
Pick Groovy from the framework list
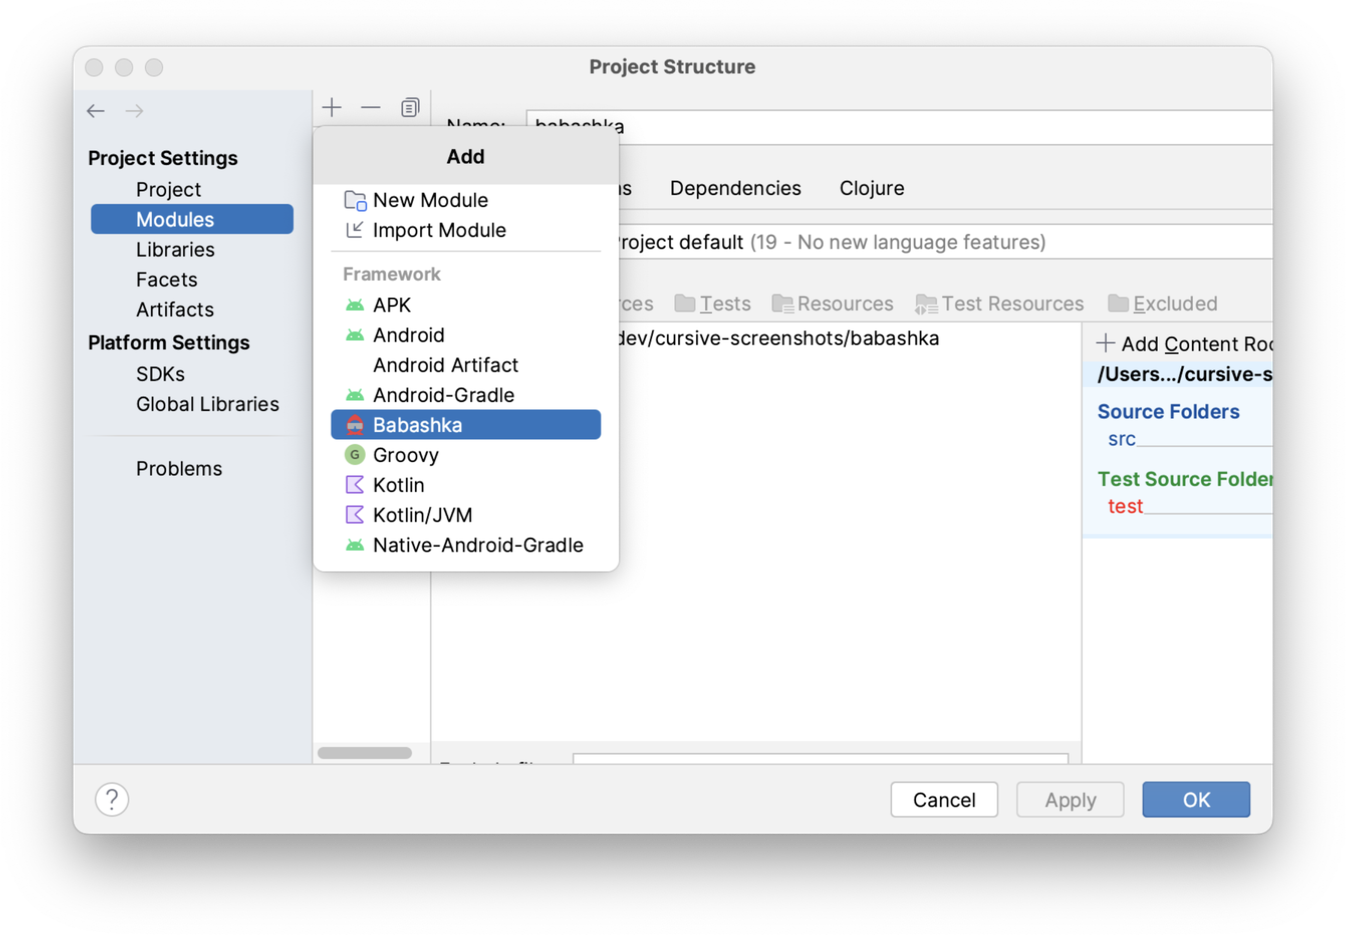(466, 455)
